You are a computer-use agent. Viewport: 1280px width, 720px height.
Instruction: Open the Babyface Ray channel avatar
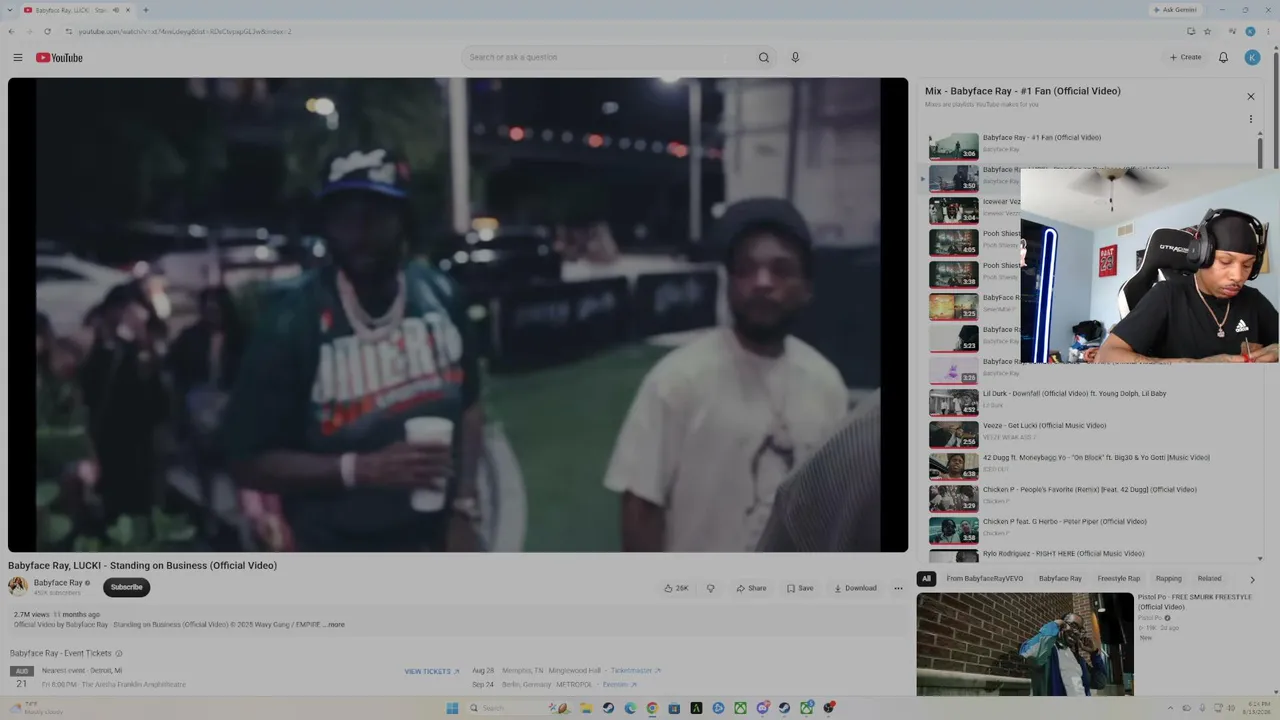pyautogui.click(x=18, y=587)
